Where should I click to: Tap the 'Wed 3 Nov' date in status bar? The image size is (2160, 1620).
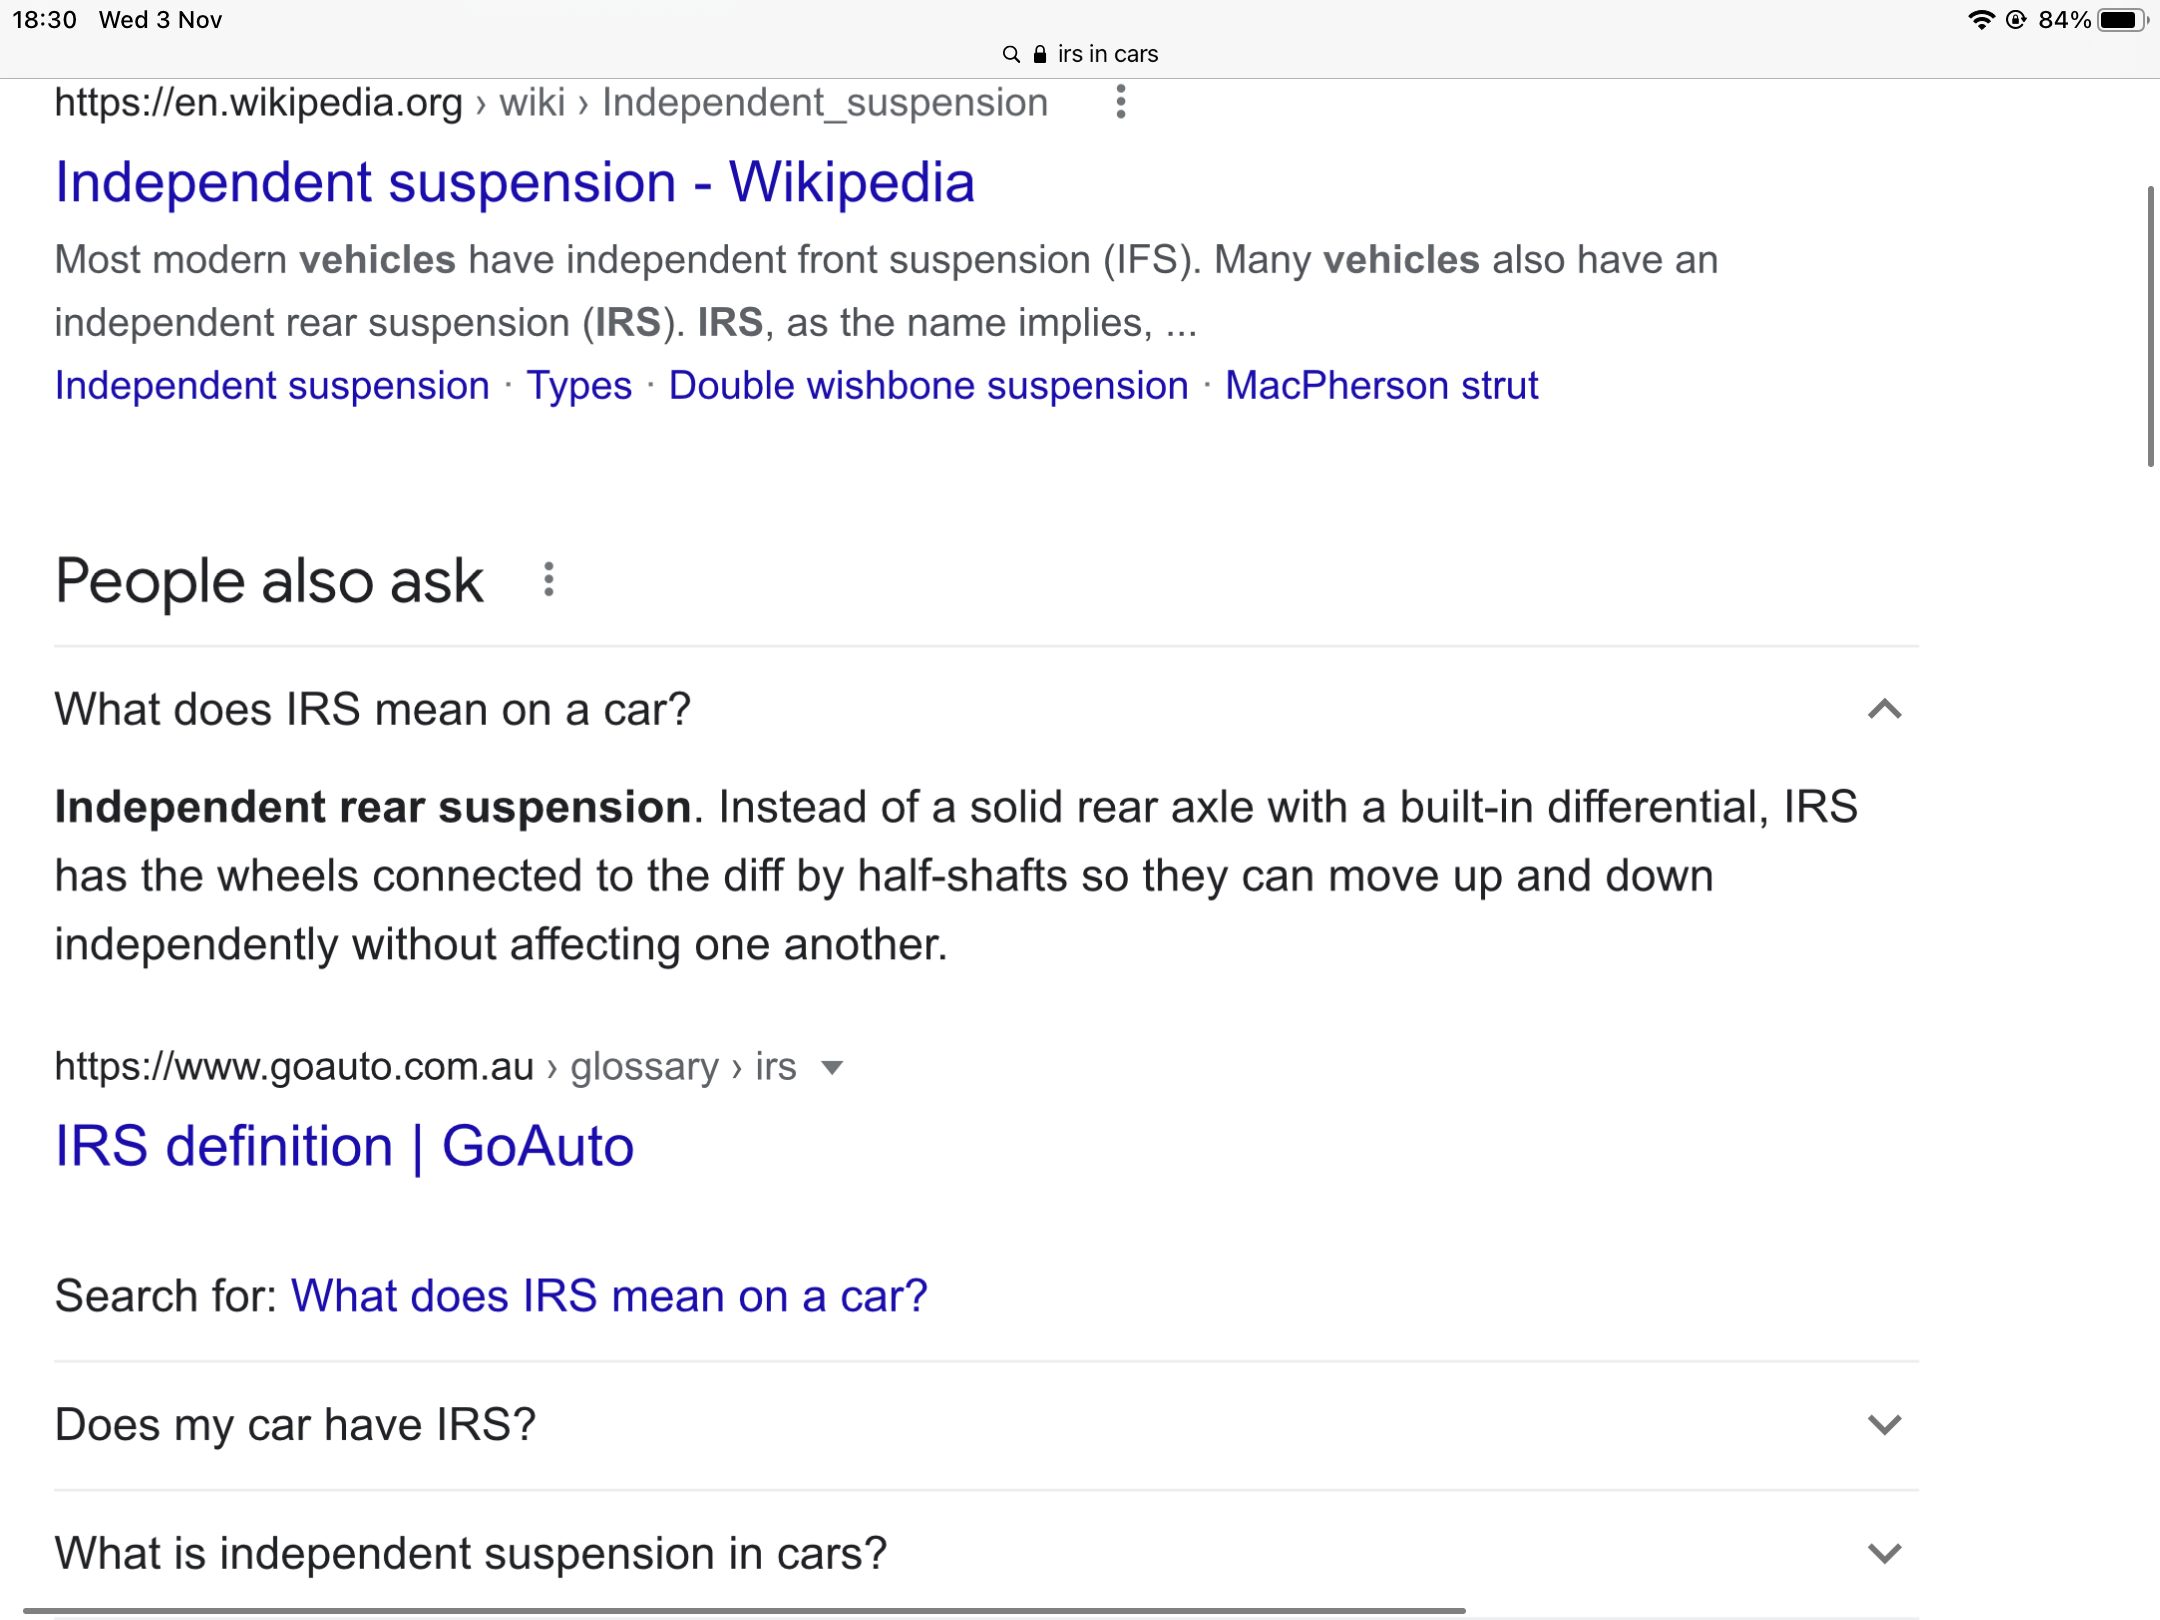160,20
